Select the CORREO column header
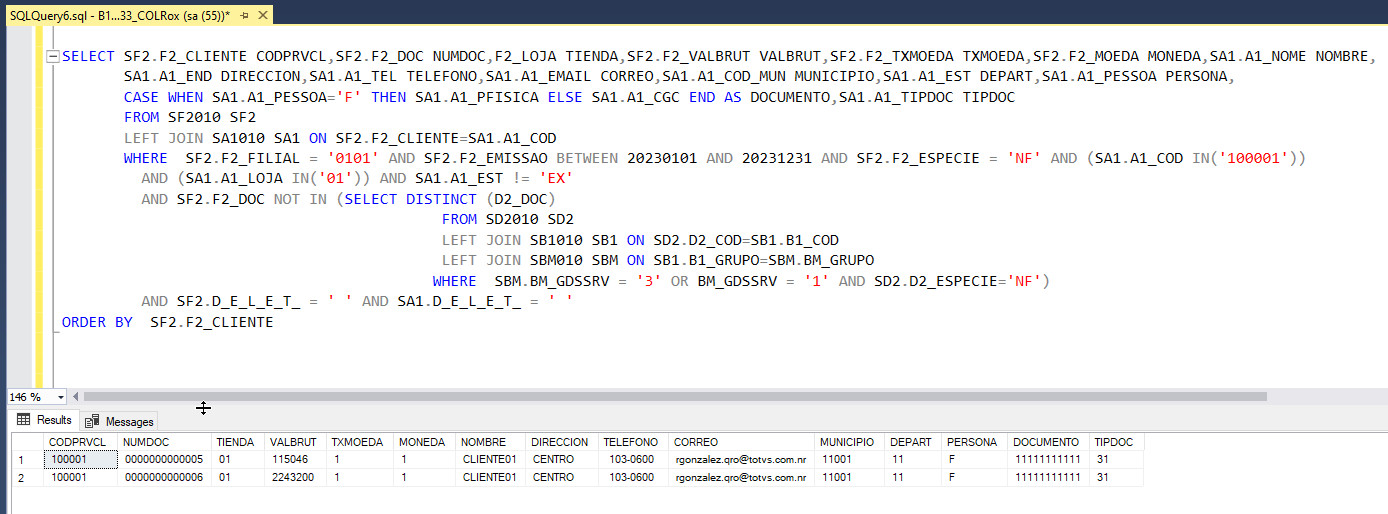 coord(743,442)
